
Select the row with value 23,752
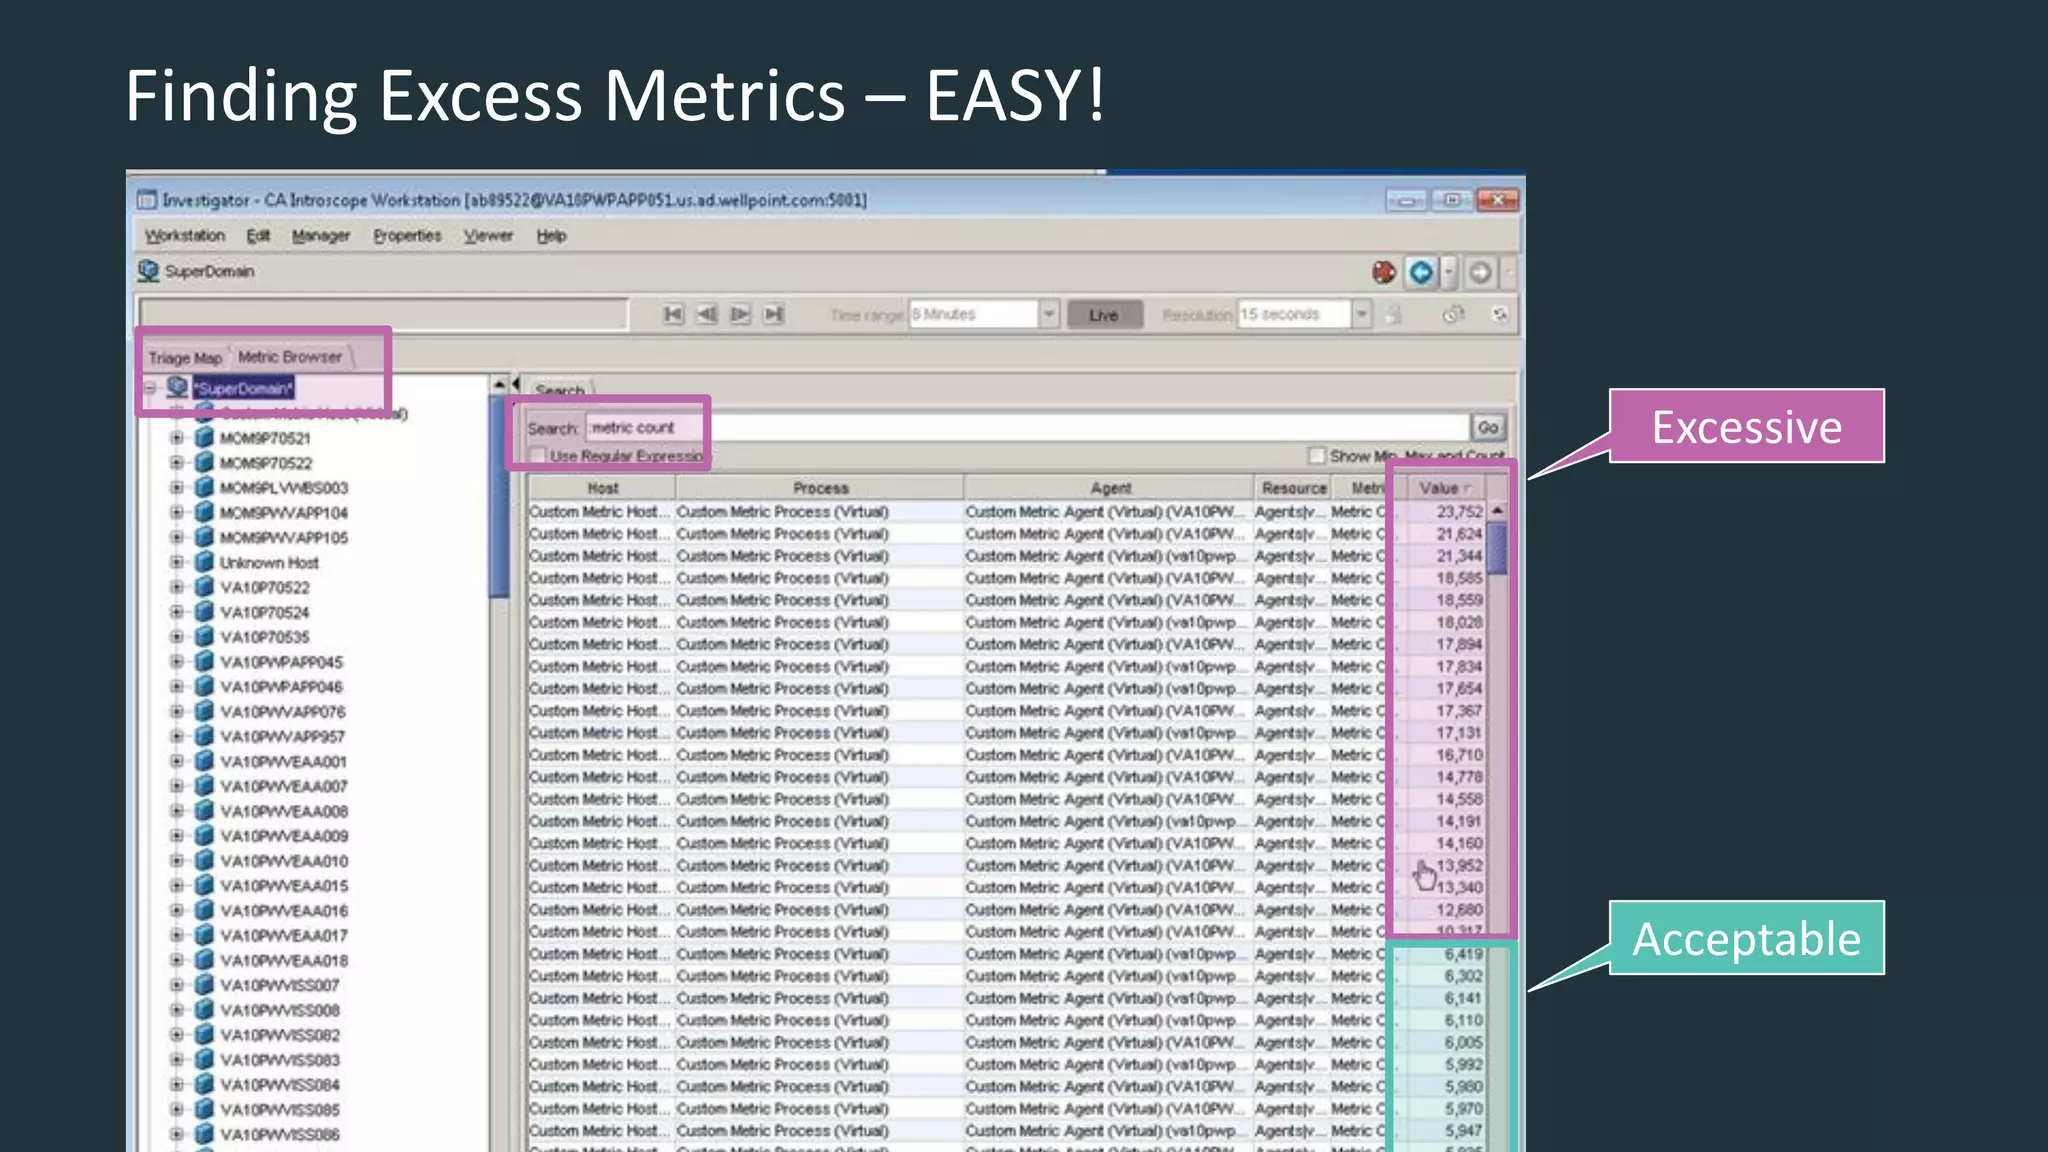[x=1007, y=511]
